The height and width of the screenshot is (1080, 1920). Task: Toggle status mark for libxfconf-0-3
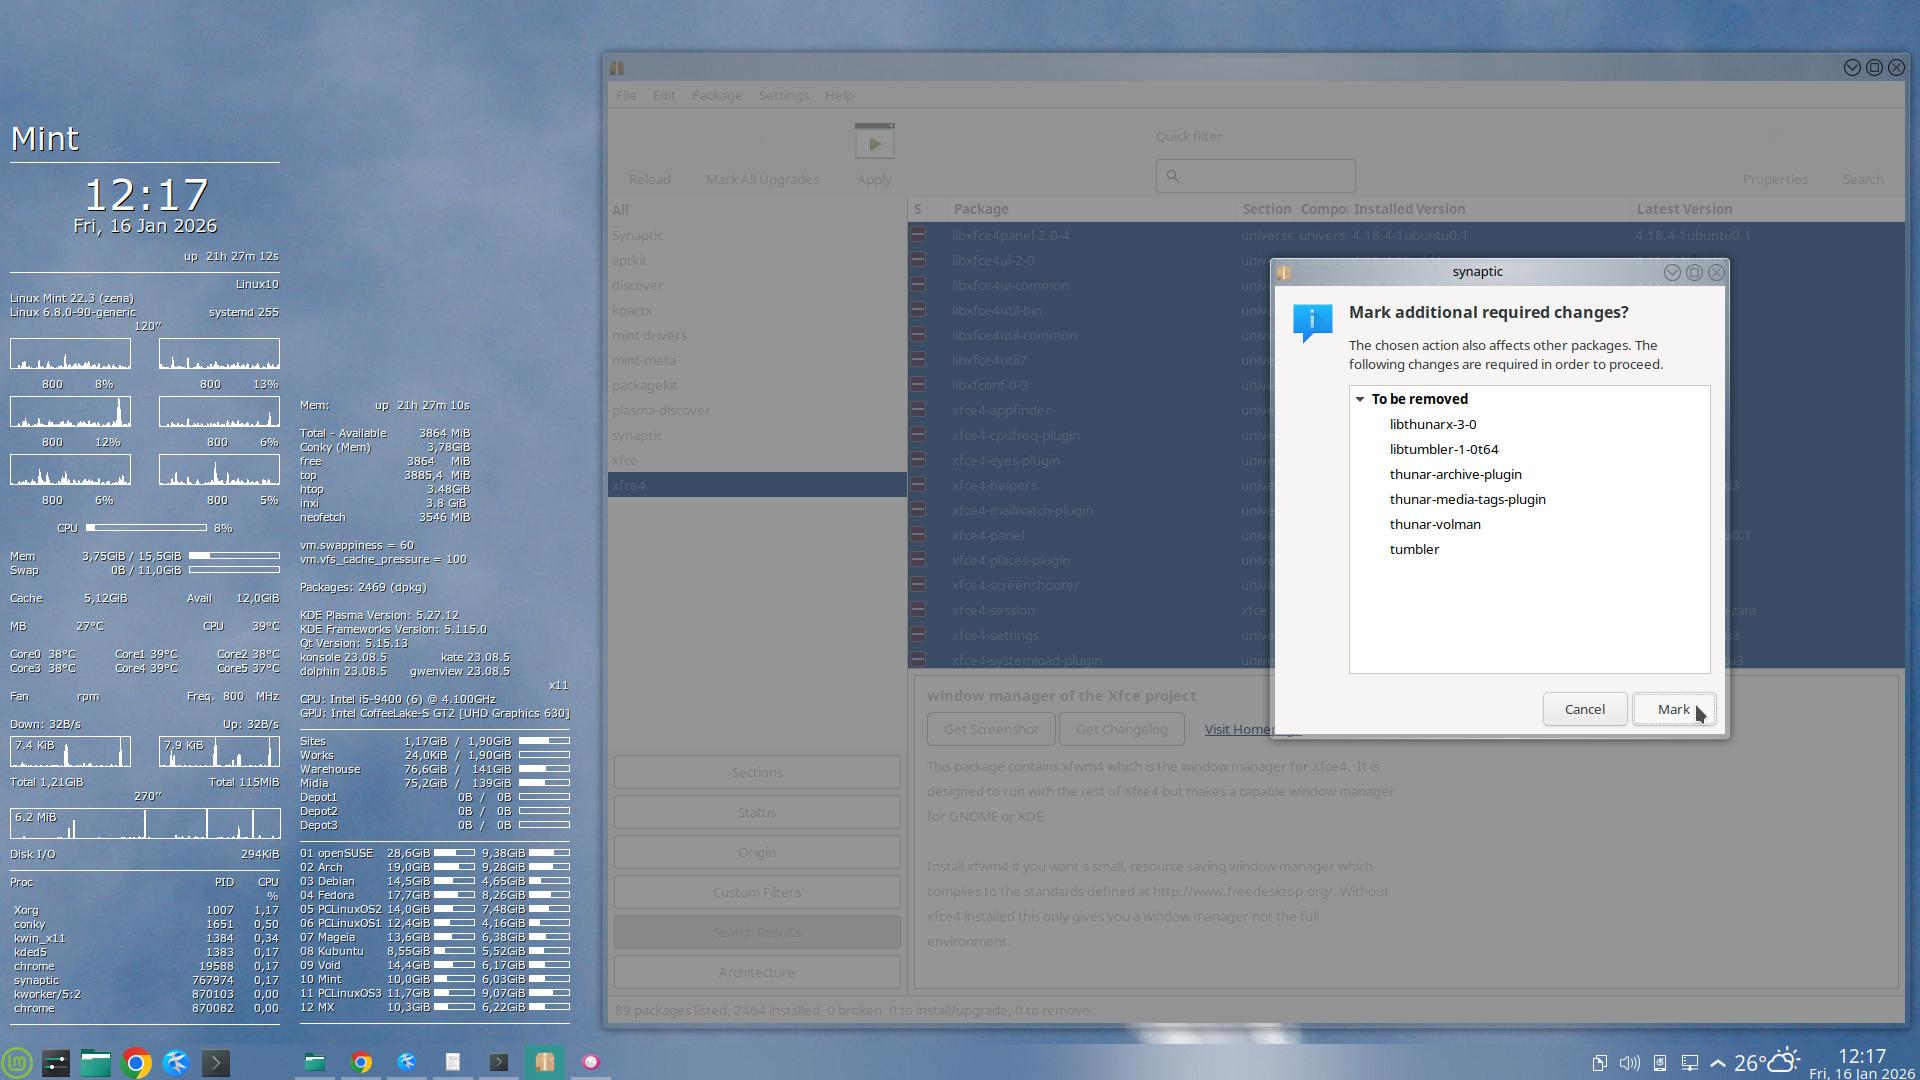coord(918,385)
